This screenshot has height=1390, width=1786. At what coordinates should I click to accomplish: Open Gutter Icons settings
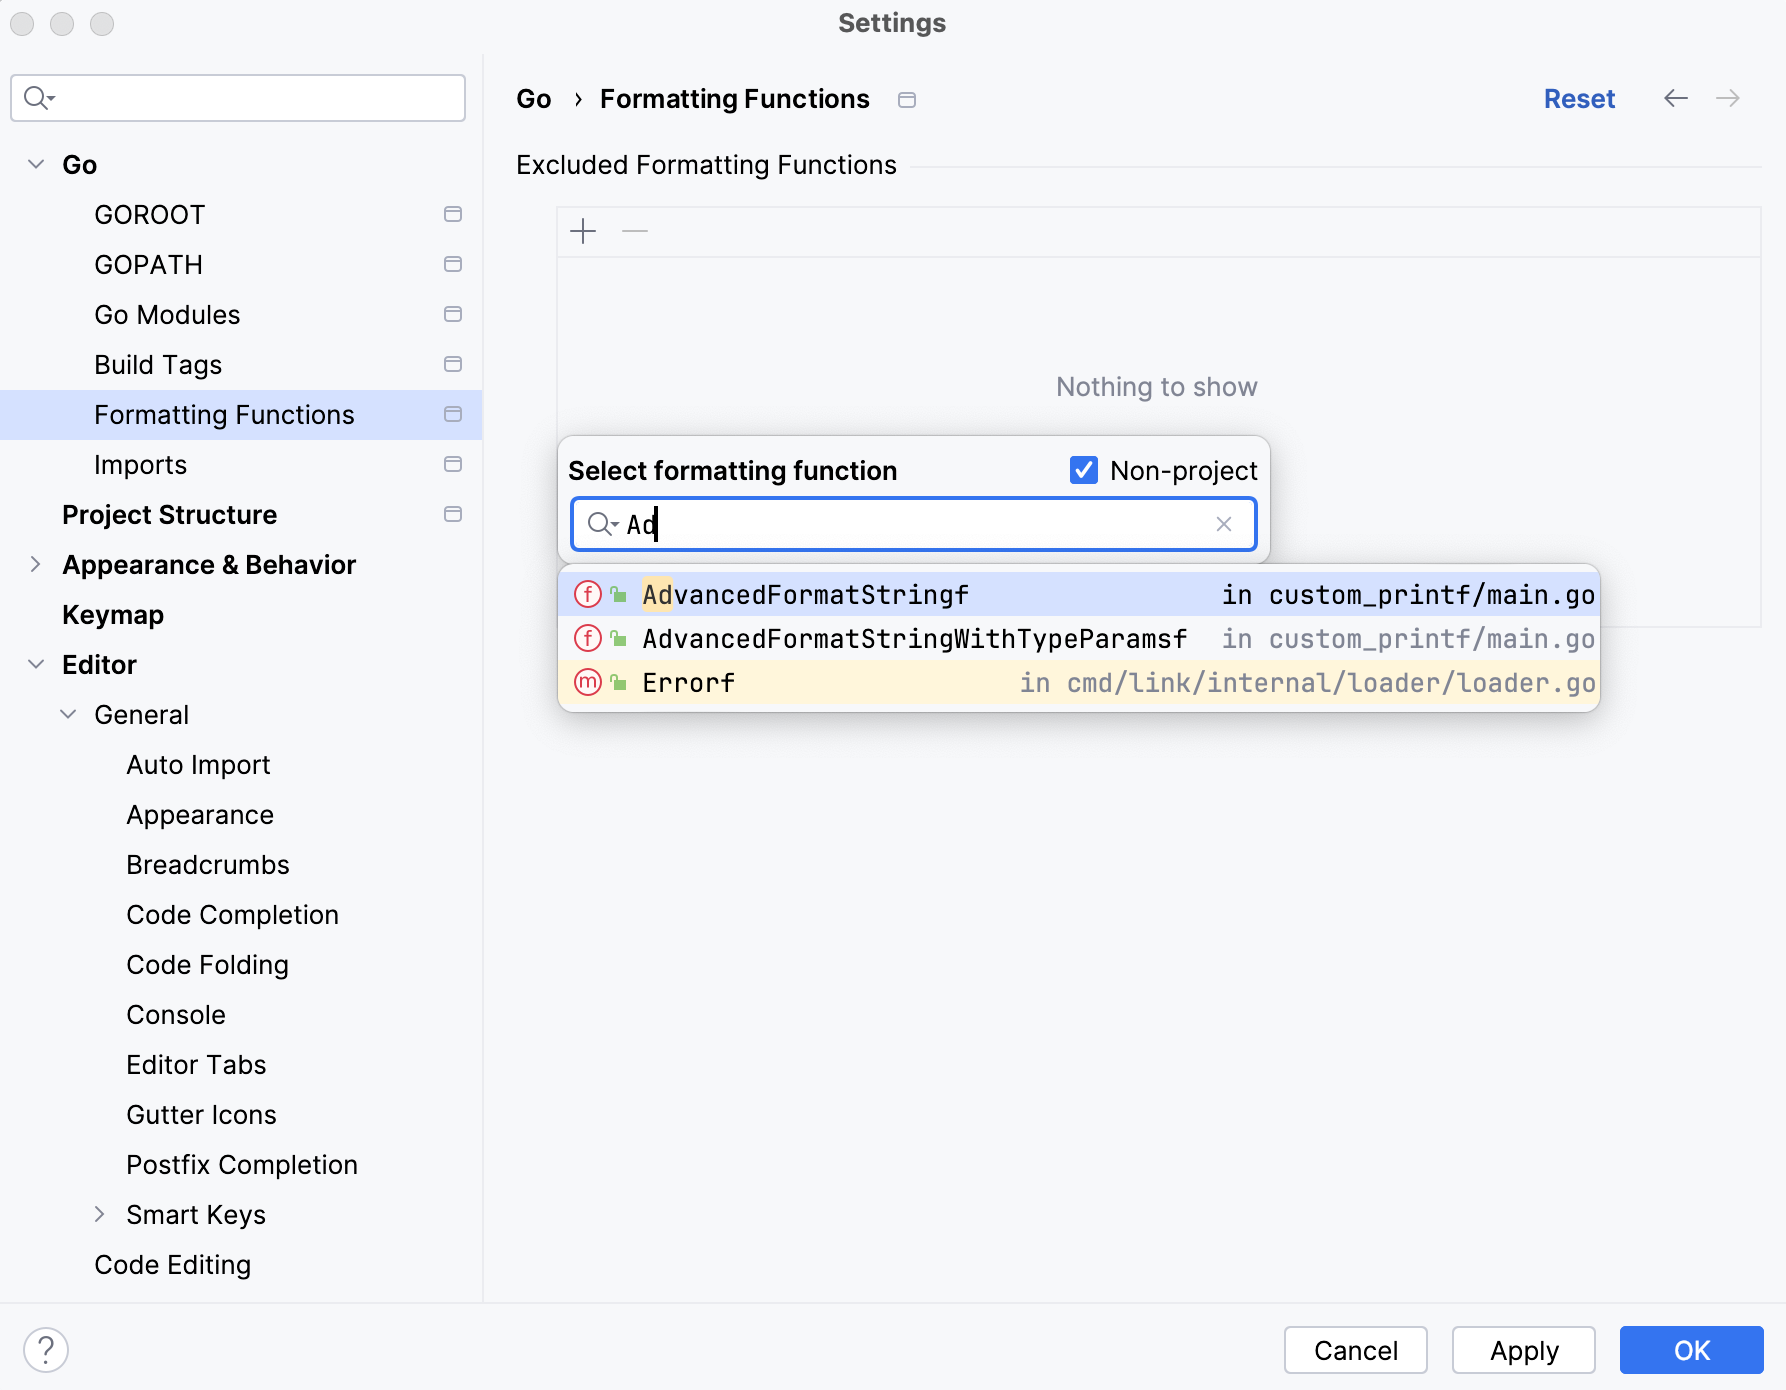tap(201, 1115)
